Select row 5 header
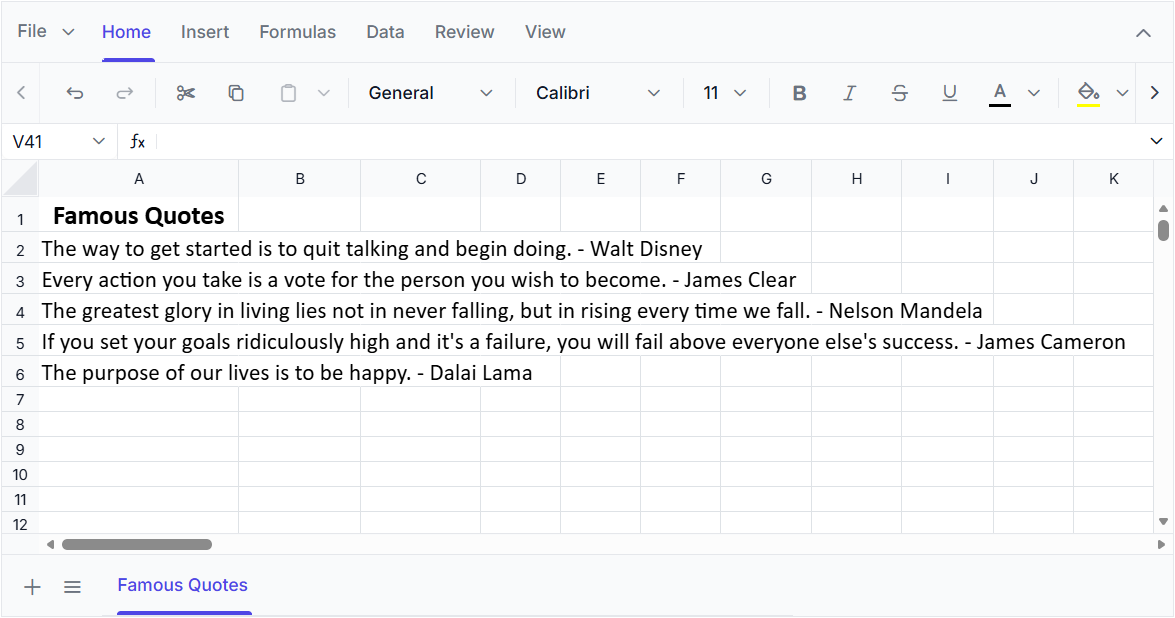This screenshot has height=618, width=1175. pos(20,343)
